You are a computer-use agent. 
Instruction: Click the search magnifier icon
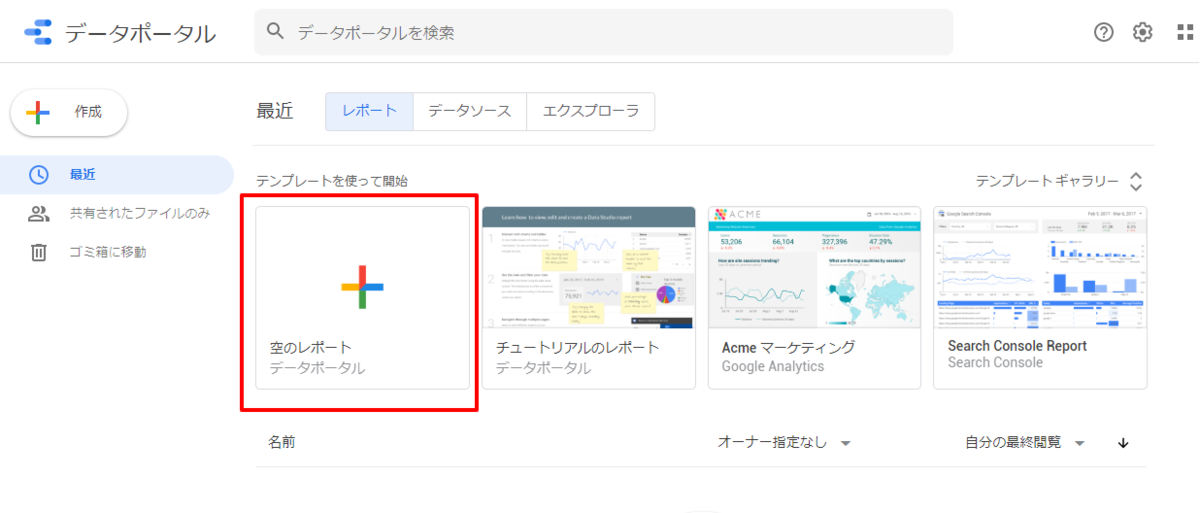coord(276,32)
